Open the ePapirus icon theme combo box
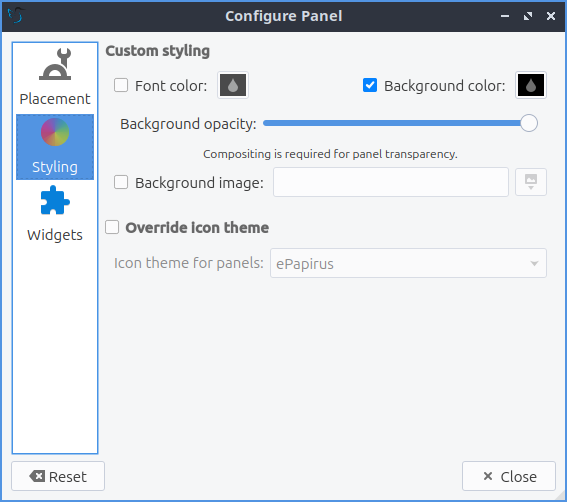Viewport: 567px width, 502px height. (408, 263)
